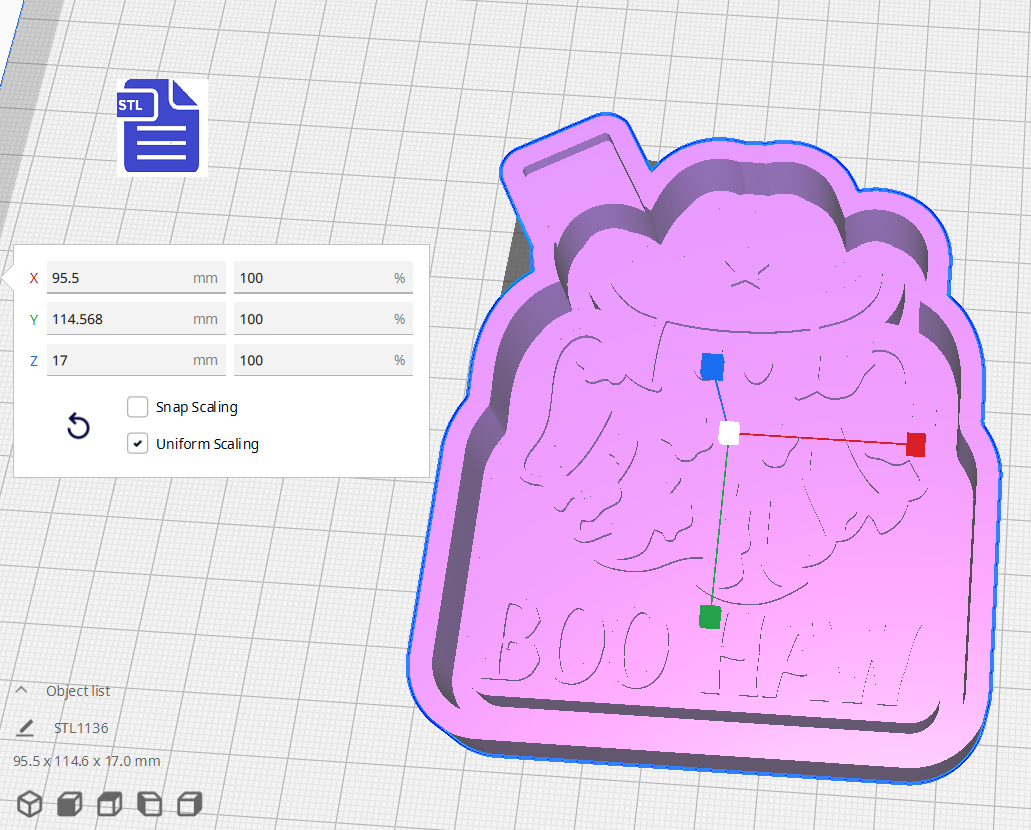Image resolution: width=1031 pixels, height=830 pixels.
Task: Click the pencil edit icon beside STL1136
Action: tap(24, 727)
